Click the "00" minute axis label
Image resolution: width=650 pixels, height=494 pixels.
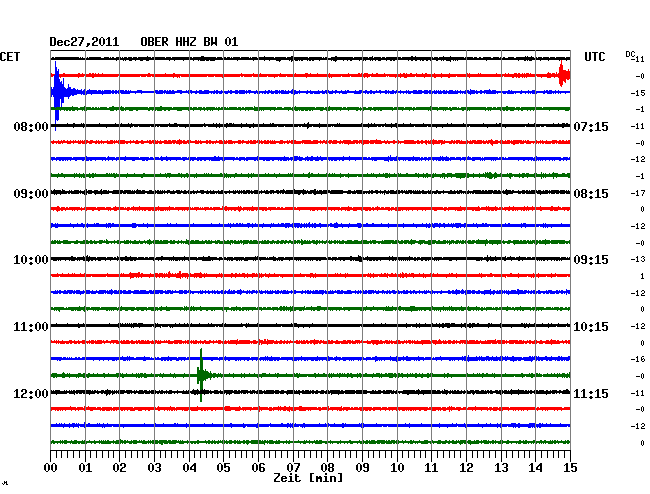pyautogui.click(x=50, y=467)
